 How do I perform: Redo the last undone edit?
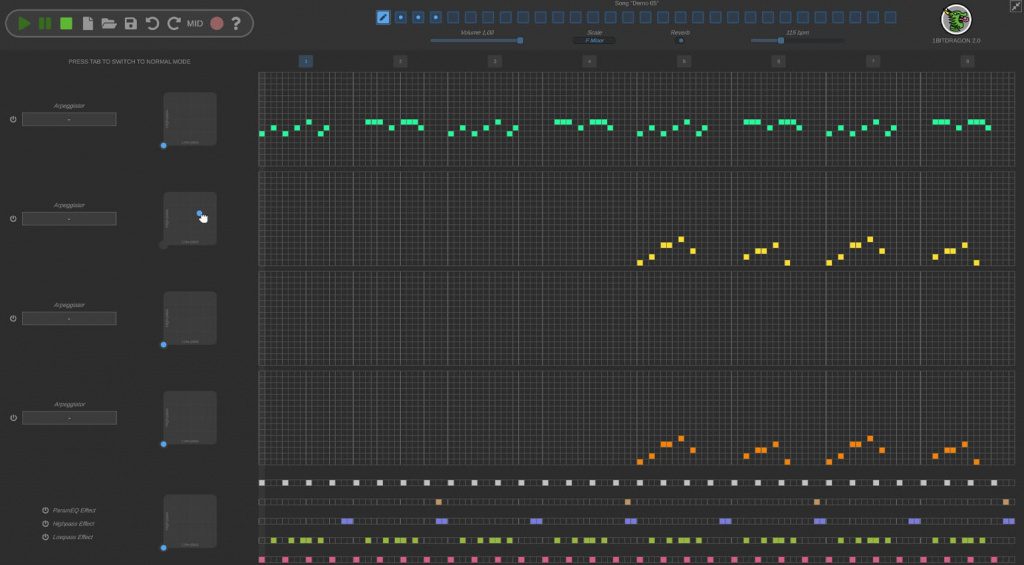(173, 23)
